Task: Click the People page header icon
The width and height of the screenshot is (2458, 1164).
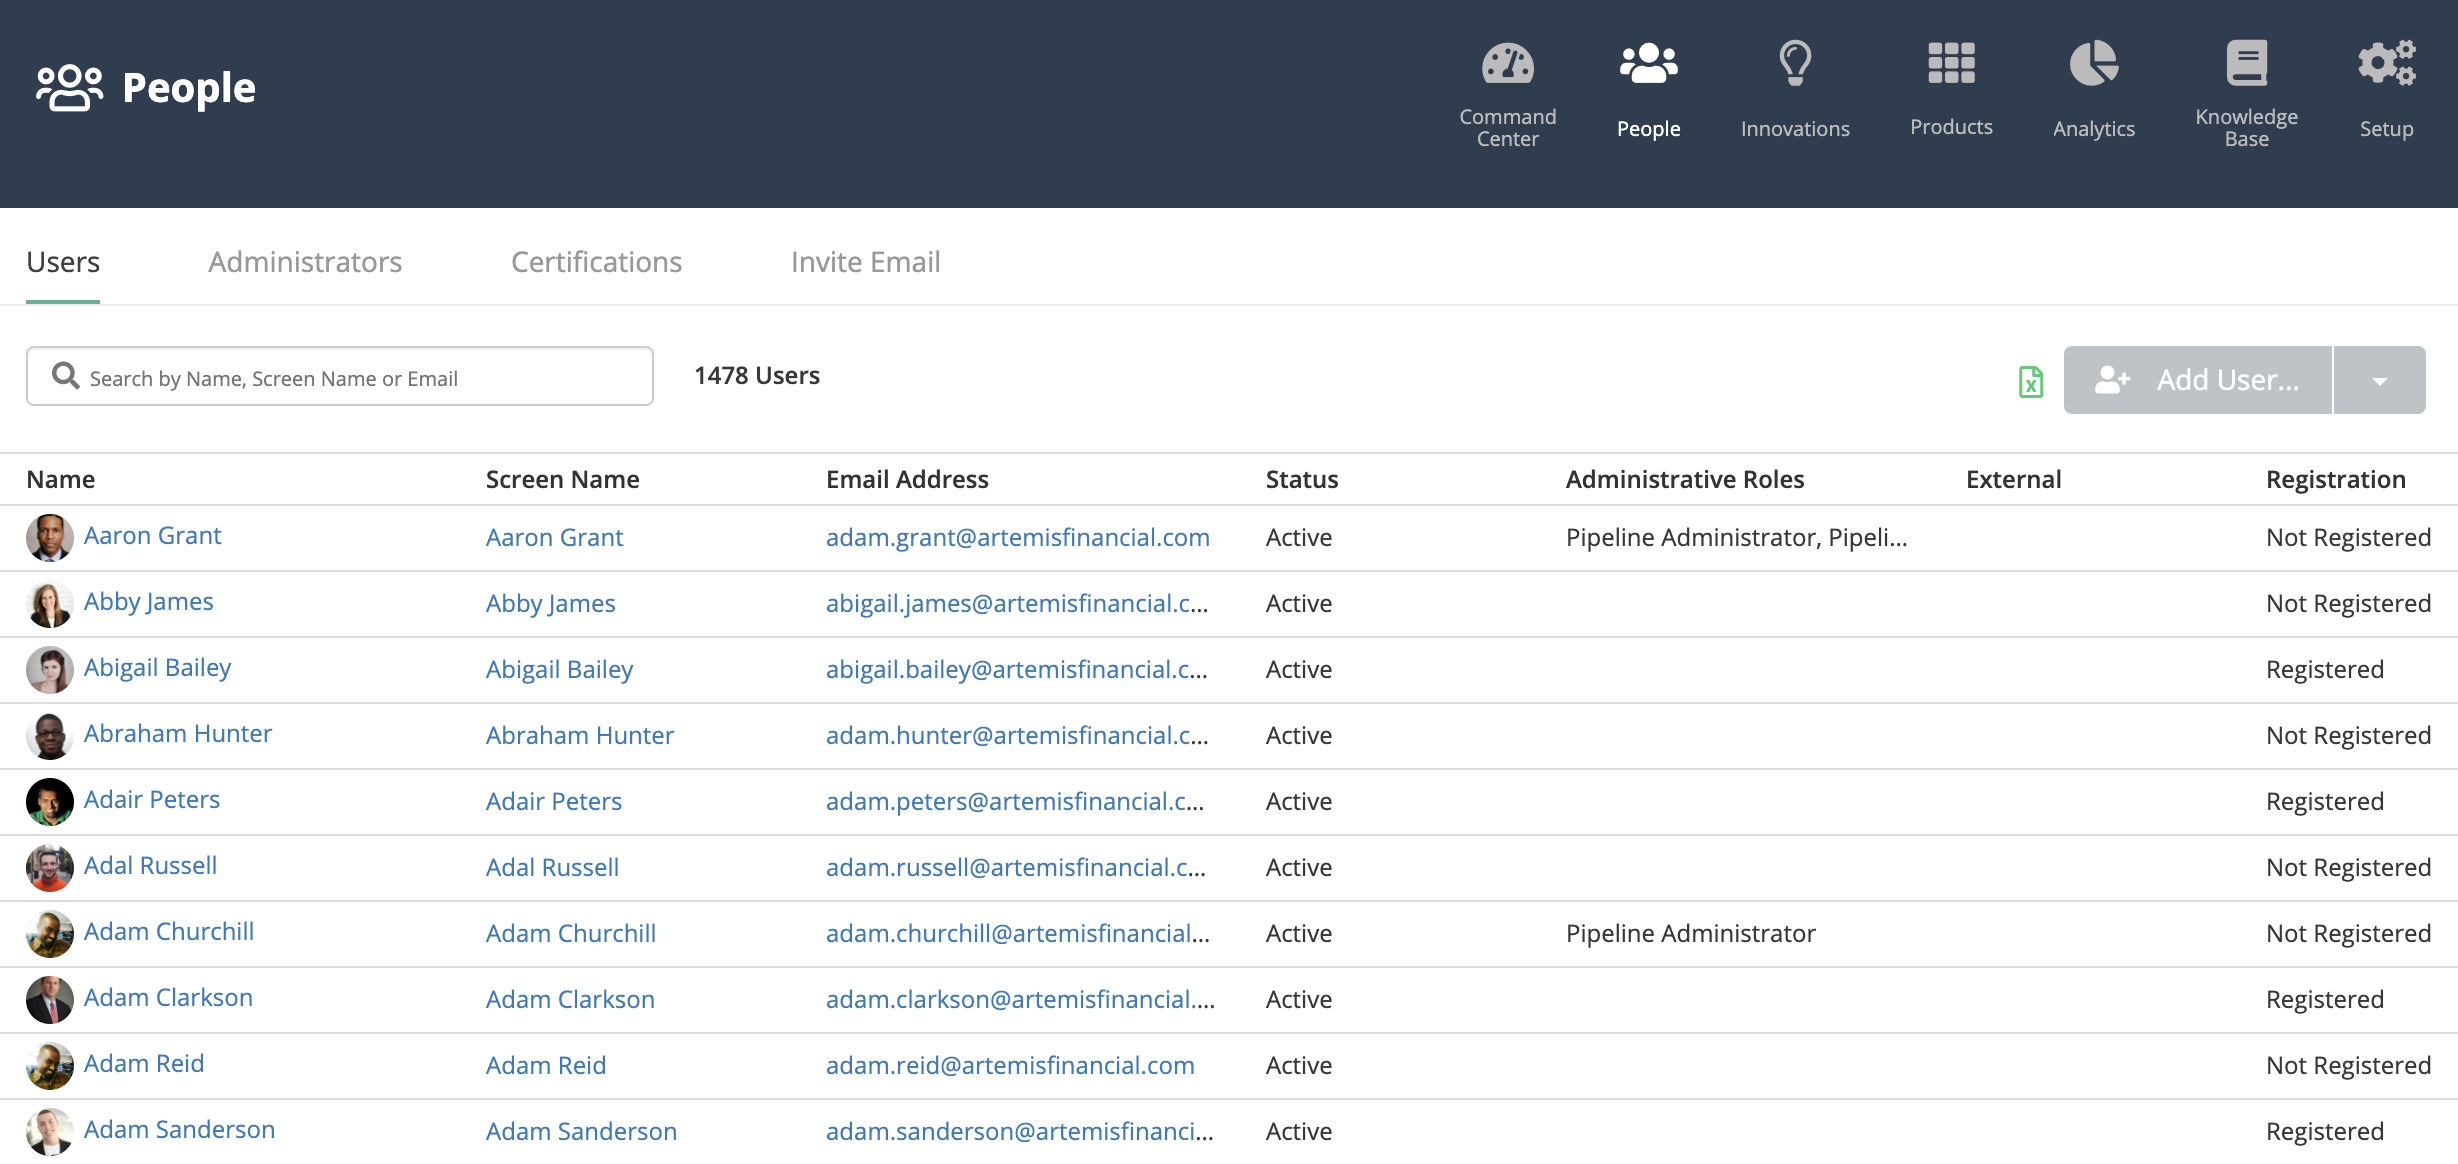Action: 69,88
